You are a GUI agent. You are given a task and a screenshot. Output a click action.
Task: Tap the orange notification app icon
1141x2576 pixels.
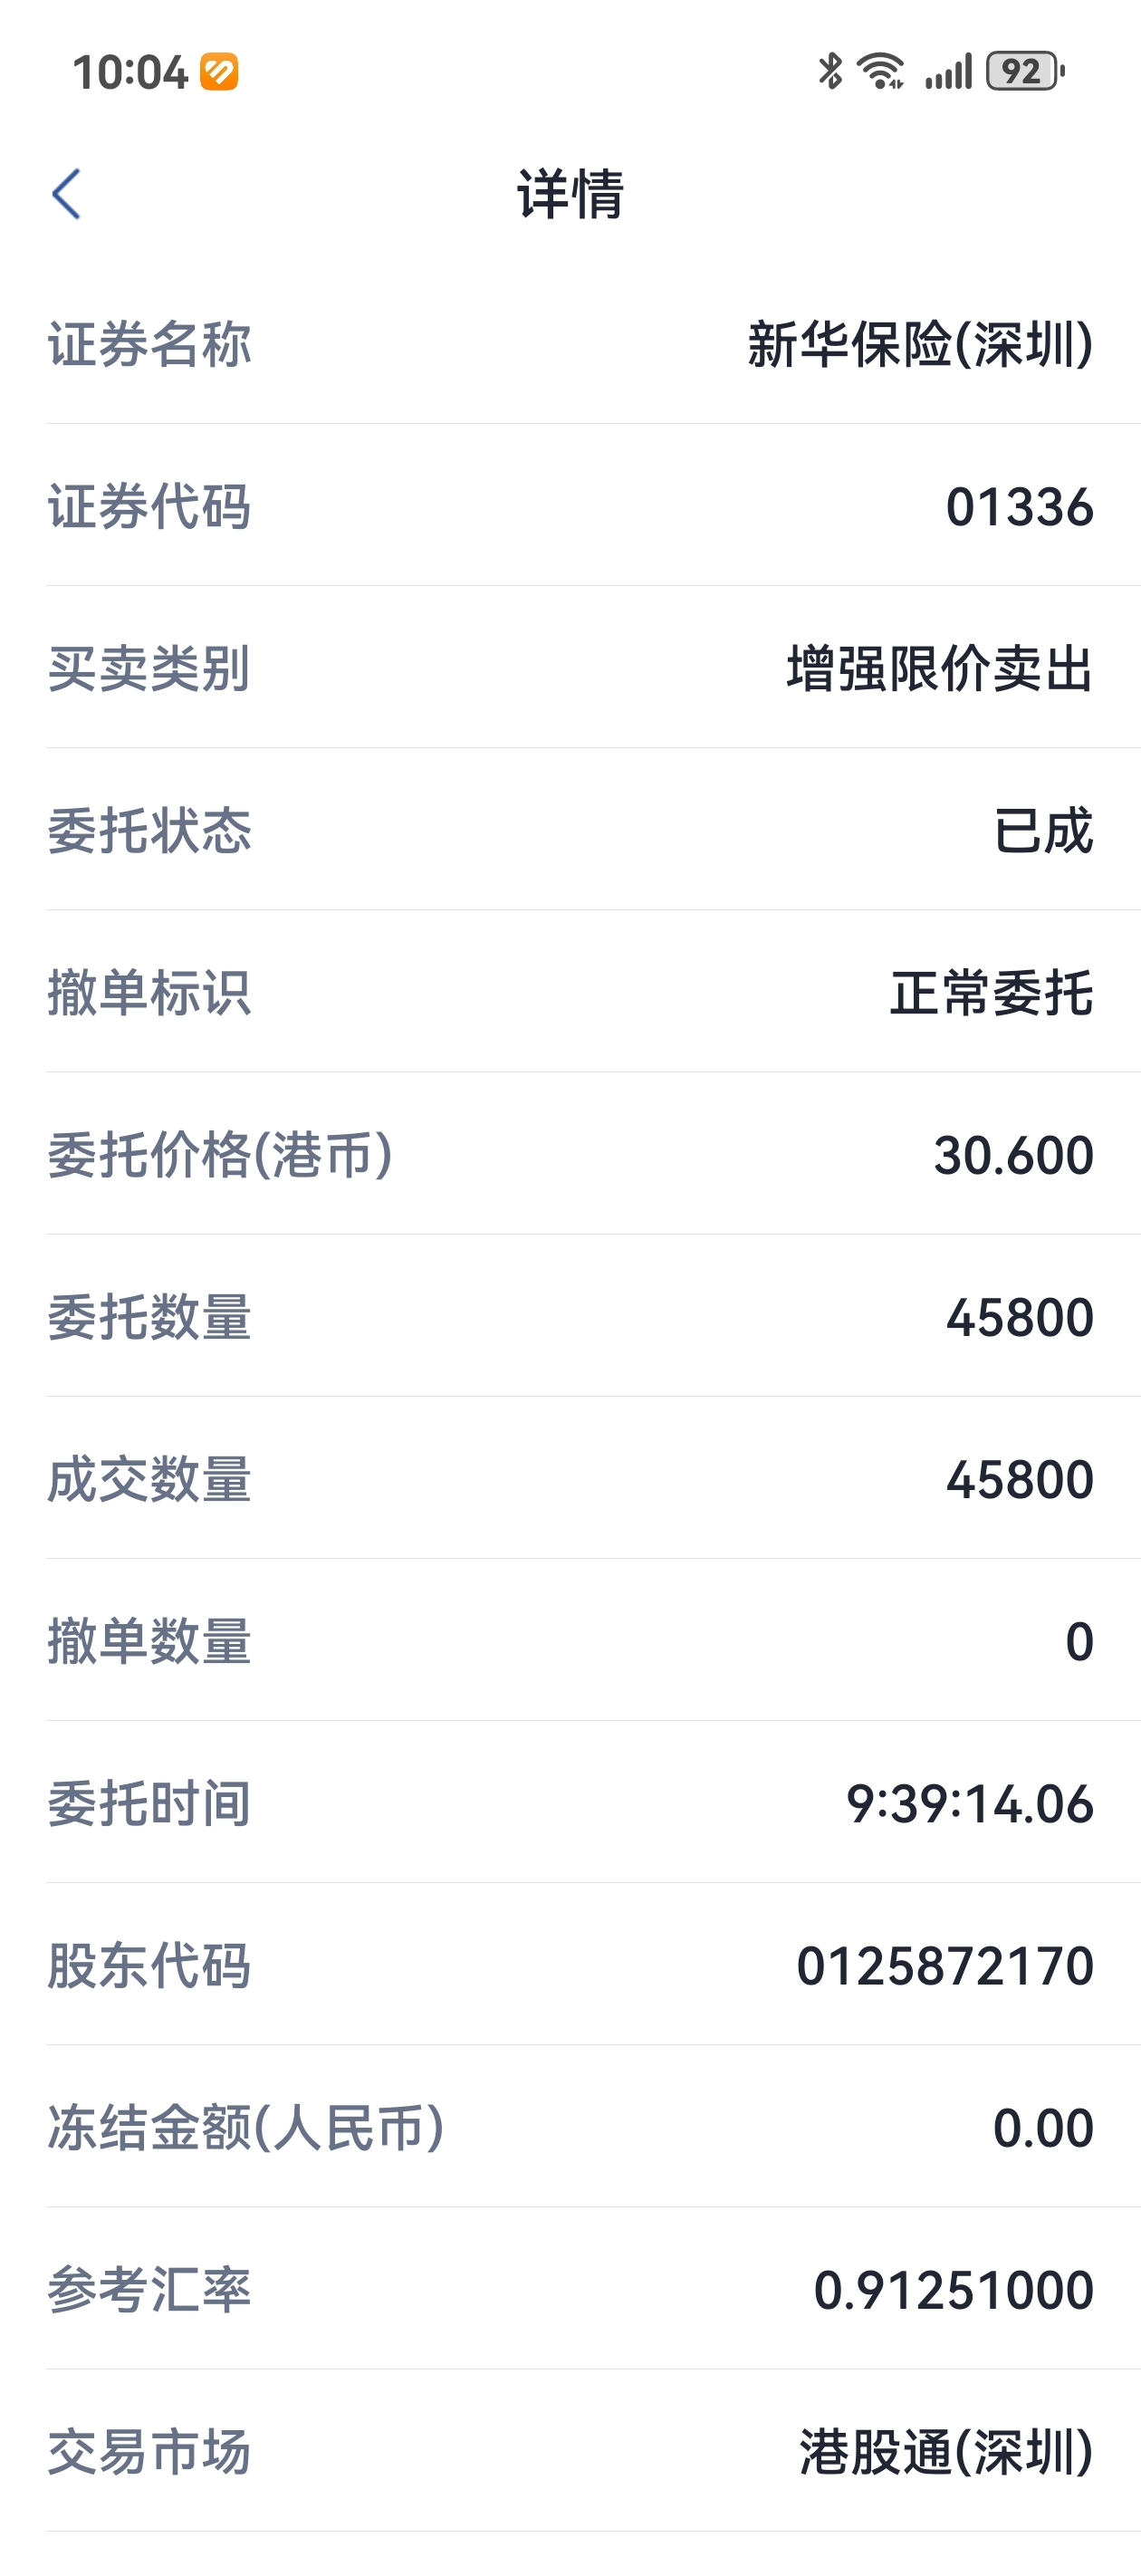(x=219, y=72)
